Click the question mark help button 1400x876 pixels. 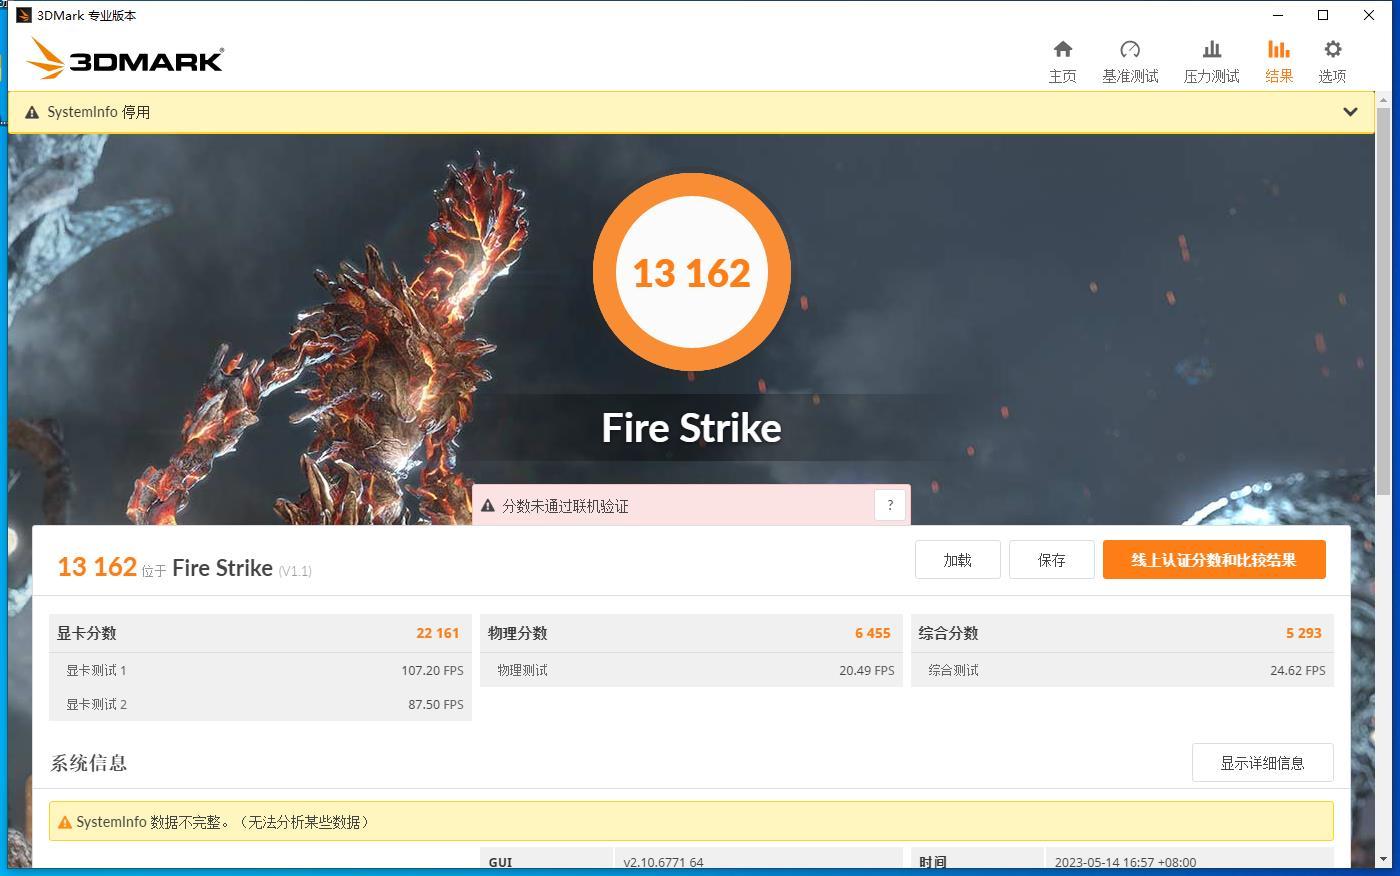(890, 505)
